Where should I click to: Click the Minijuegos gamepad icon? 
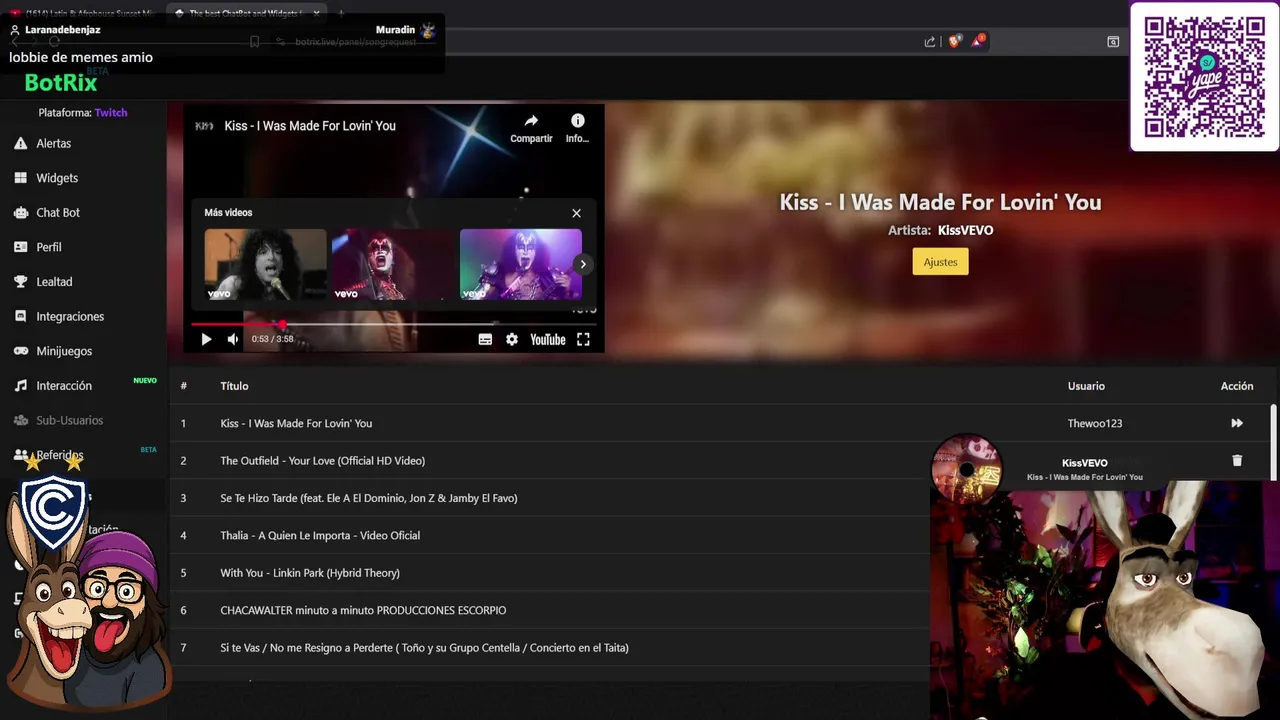(20, 351)
